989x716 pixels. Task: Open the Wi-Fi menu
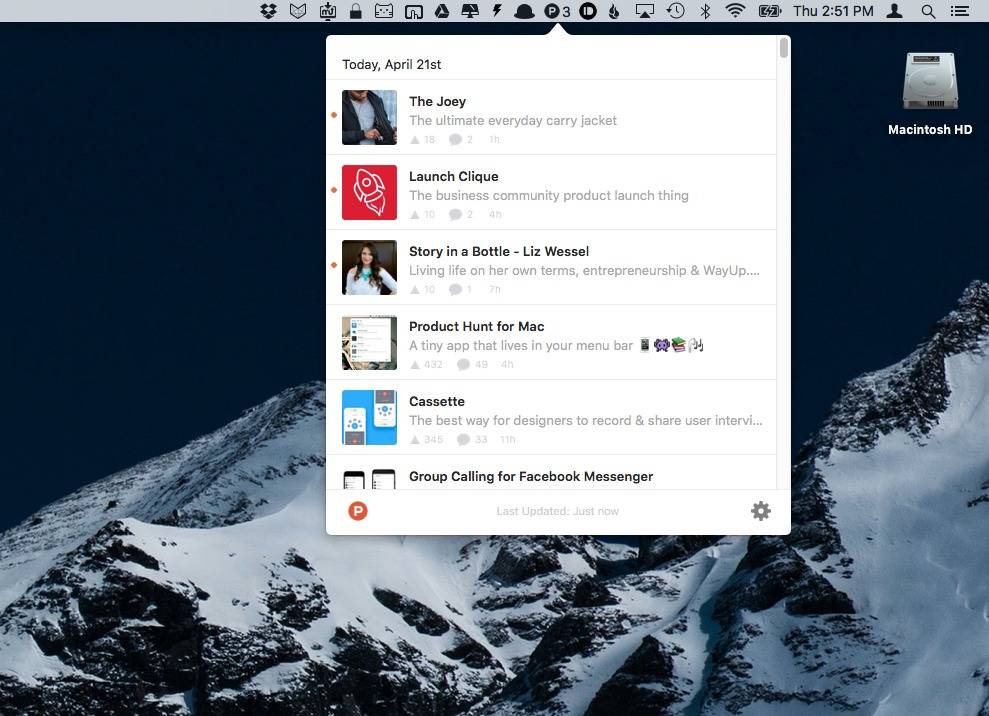735,11
